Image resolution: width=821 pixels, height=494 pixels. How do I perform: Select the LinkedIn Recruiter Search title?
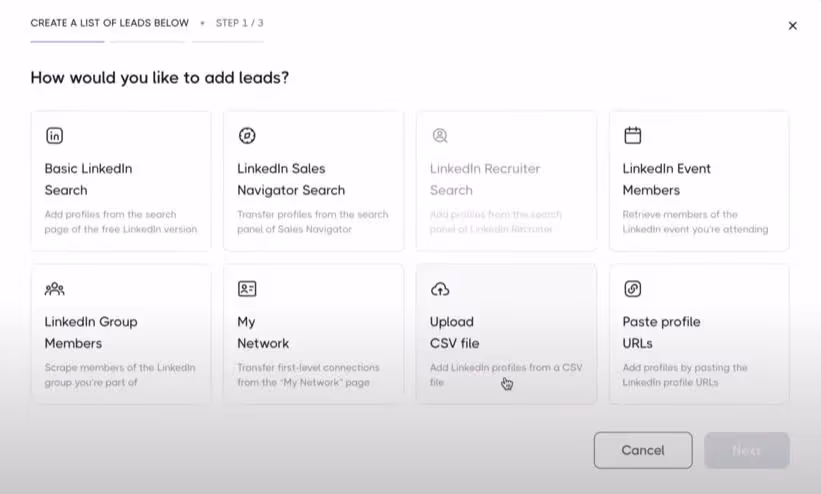pyautogui.click(x=485, y=179)
